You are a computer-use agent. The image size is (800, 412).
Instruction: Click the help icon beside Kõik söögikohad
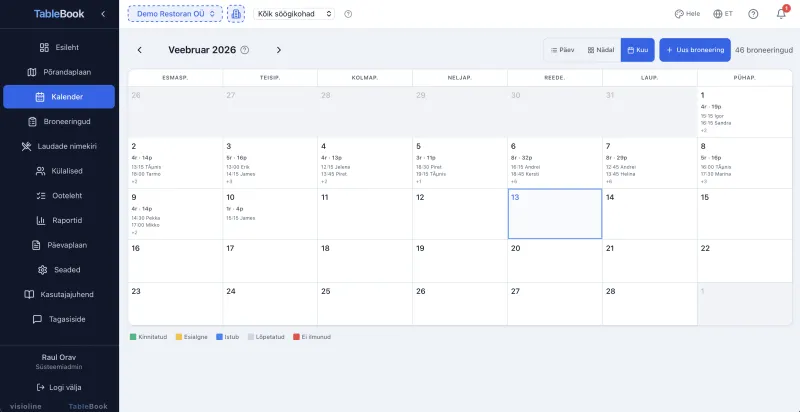[x=348, y=14]
